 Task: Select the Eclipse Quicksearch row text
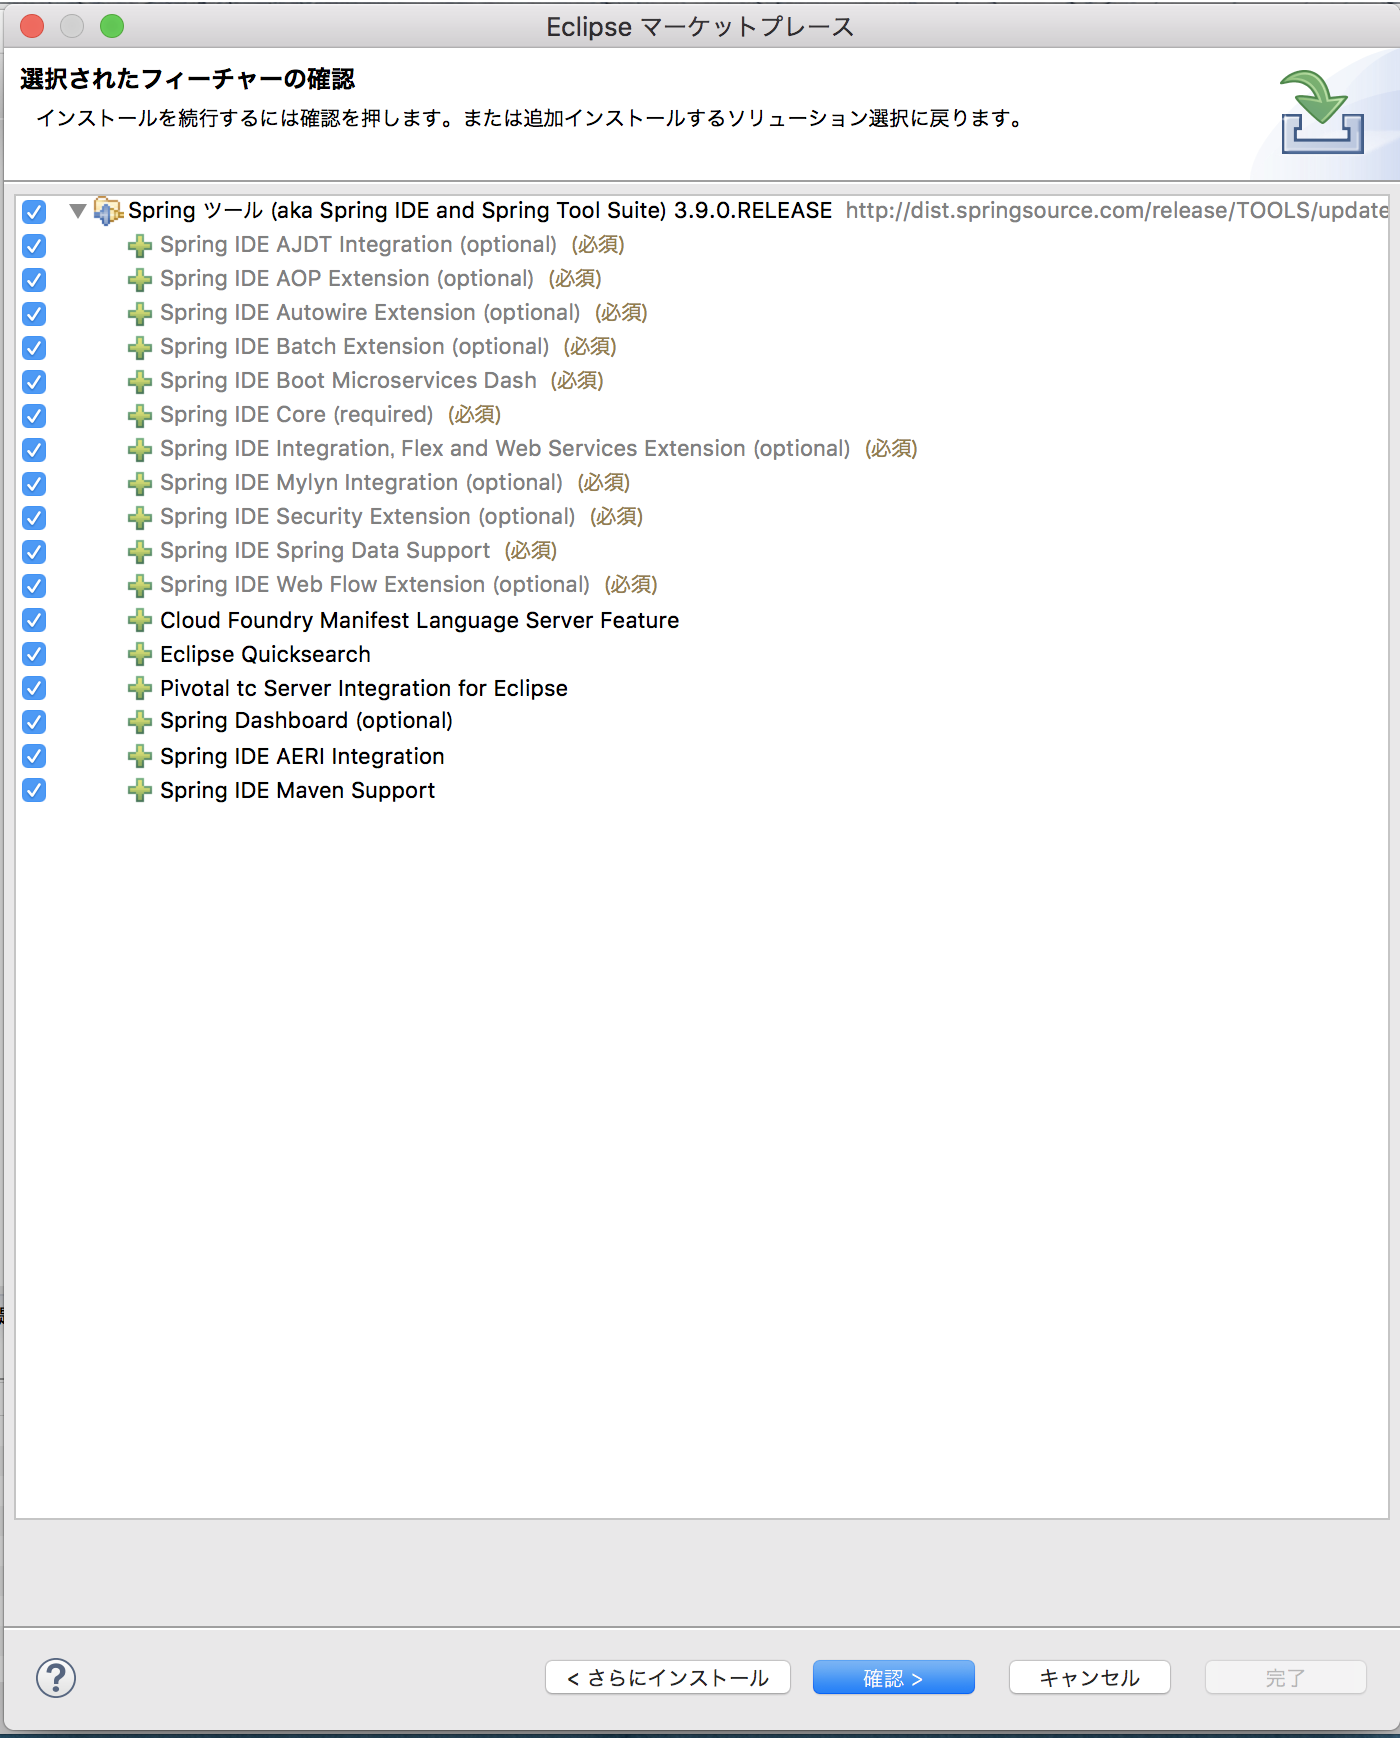(x=265, y=654)
